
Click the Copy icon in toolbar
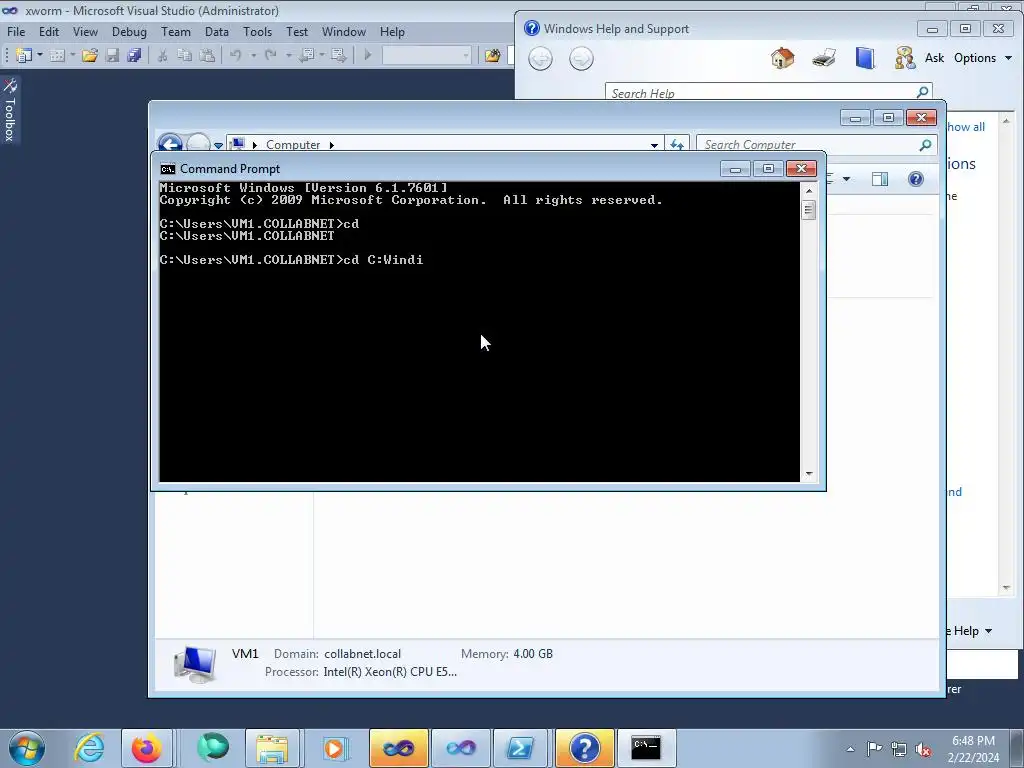point(185,56)
